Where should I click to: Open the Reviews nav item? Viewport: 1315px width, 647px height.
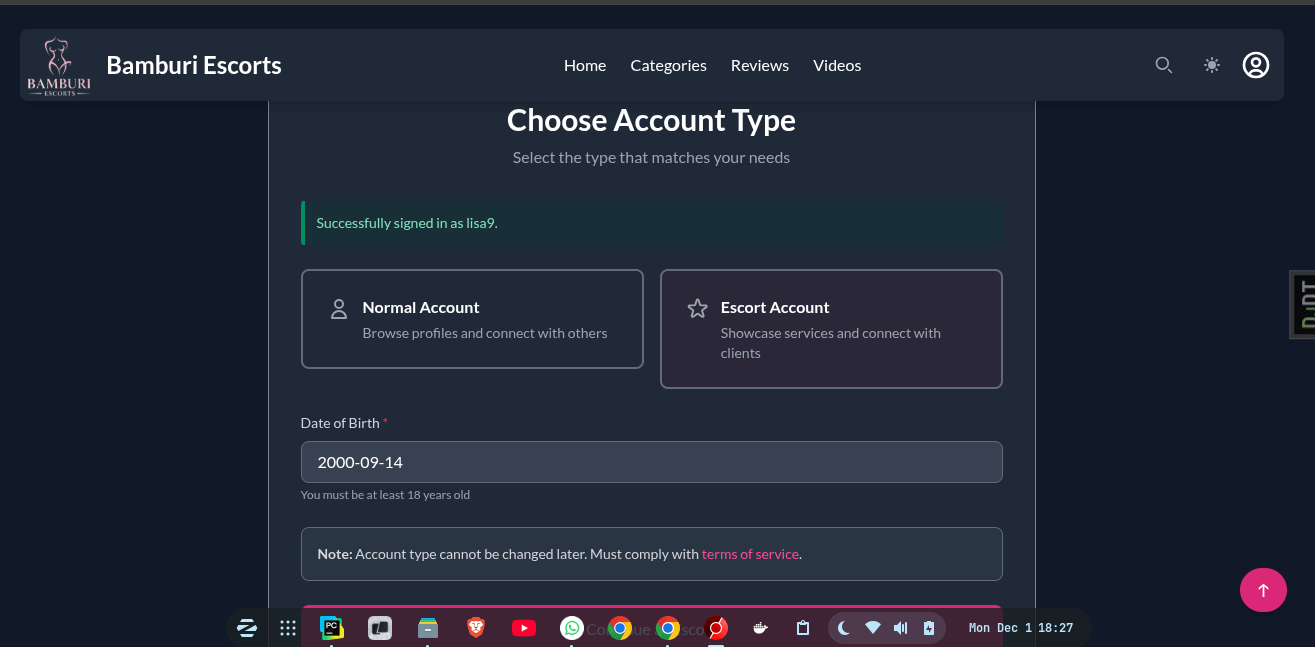(x=760, y=65)
